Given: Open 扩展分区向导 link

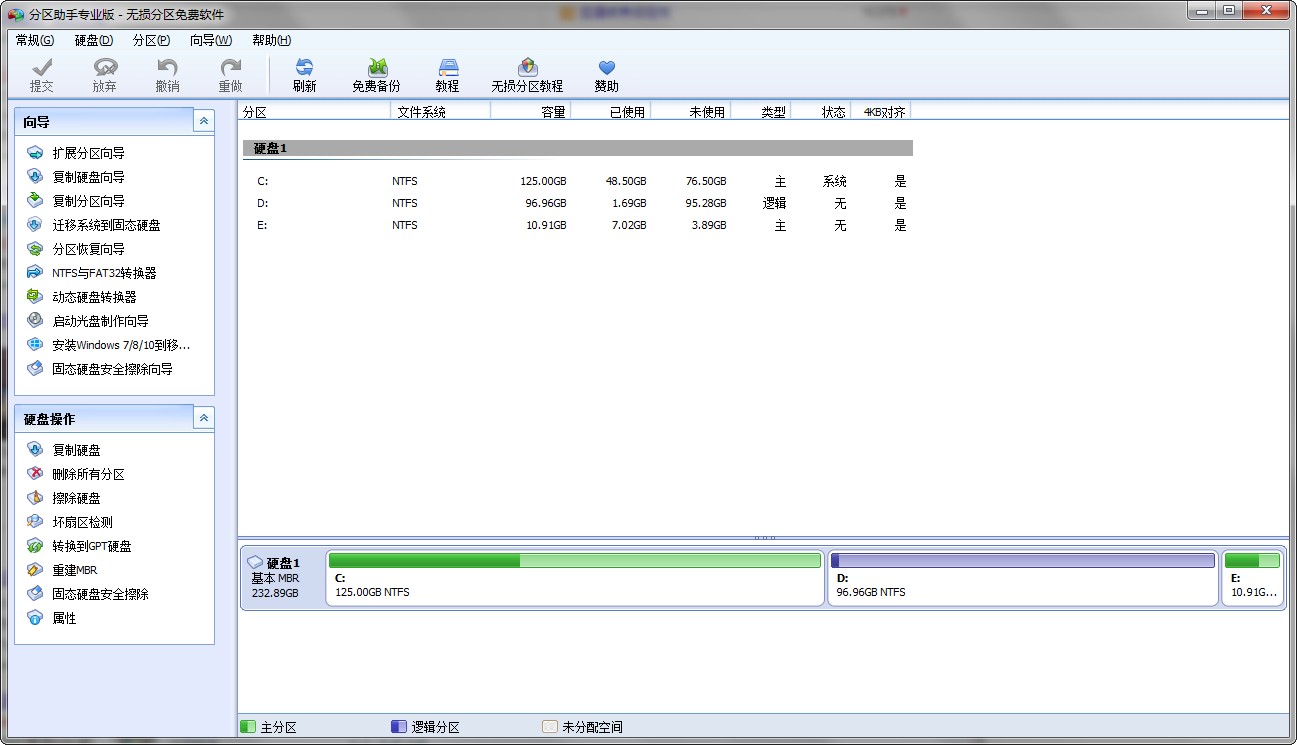Looking at the screenshot, I should [x=88, y=153].
